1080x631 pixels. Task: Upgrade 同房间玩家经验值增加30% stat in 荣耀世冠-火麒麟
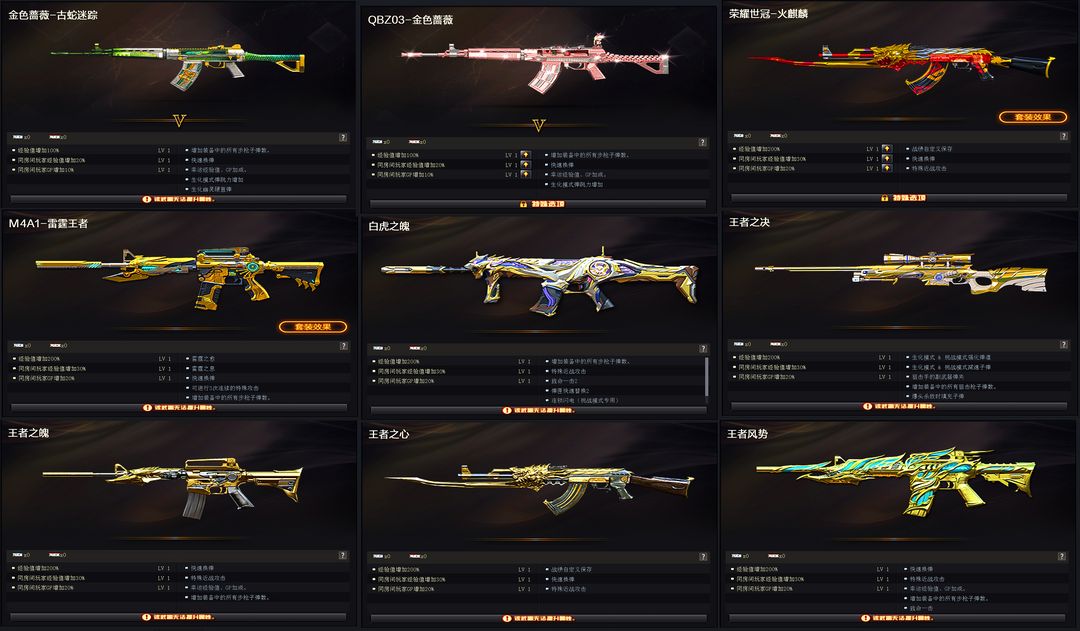[886, 158]
